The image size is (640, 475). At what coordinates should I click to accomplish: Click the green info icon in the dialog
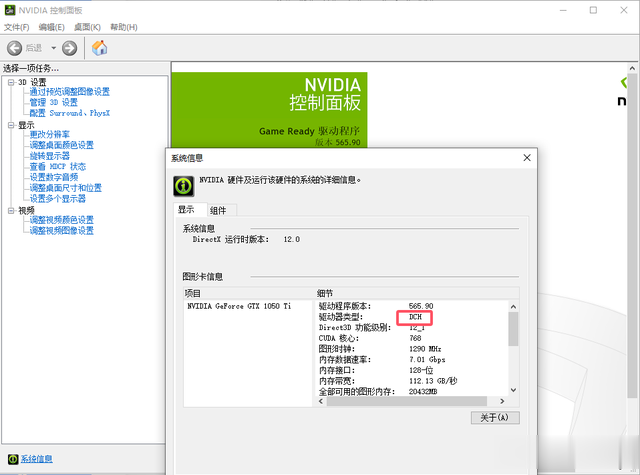(184, 186)
